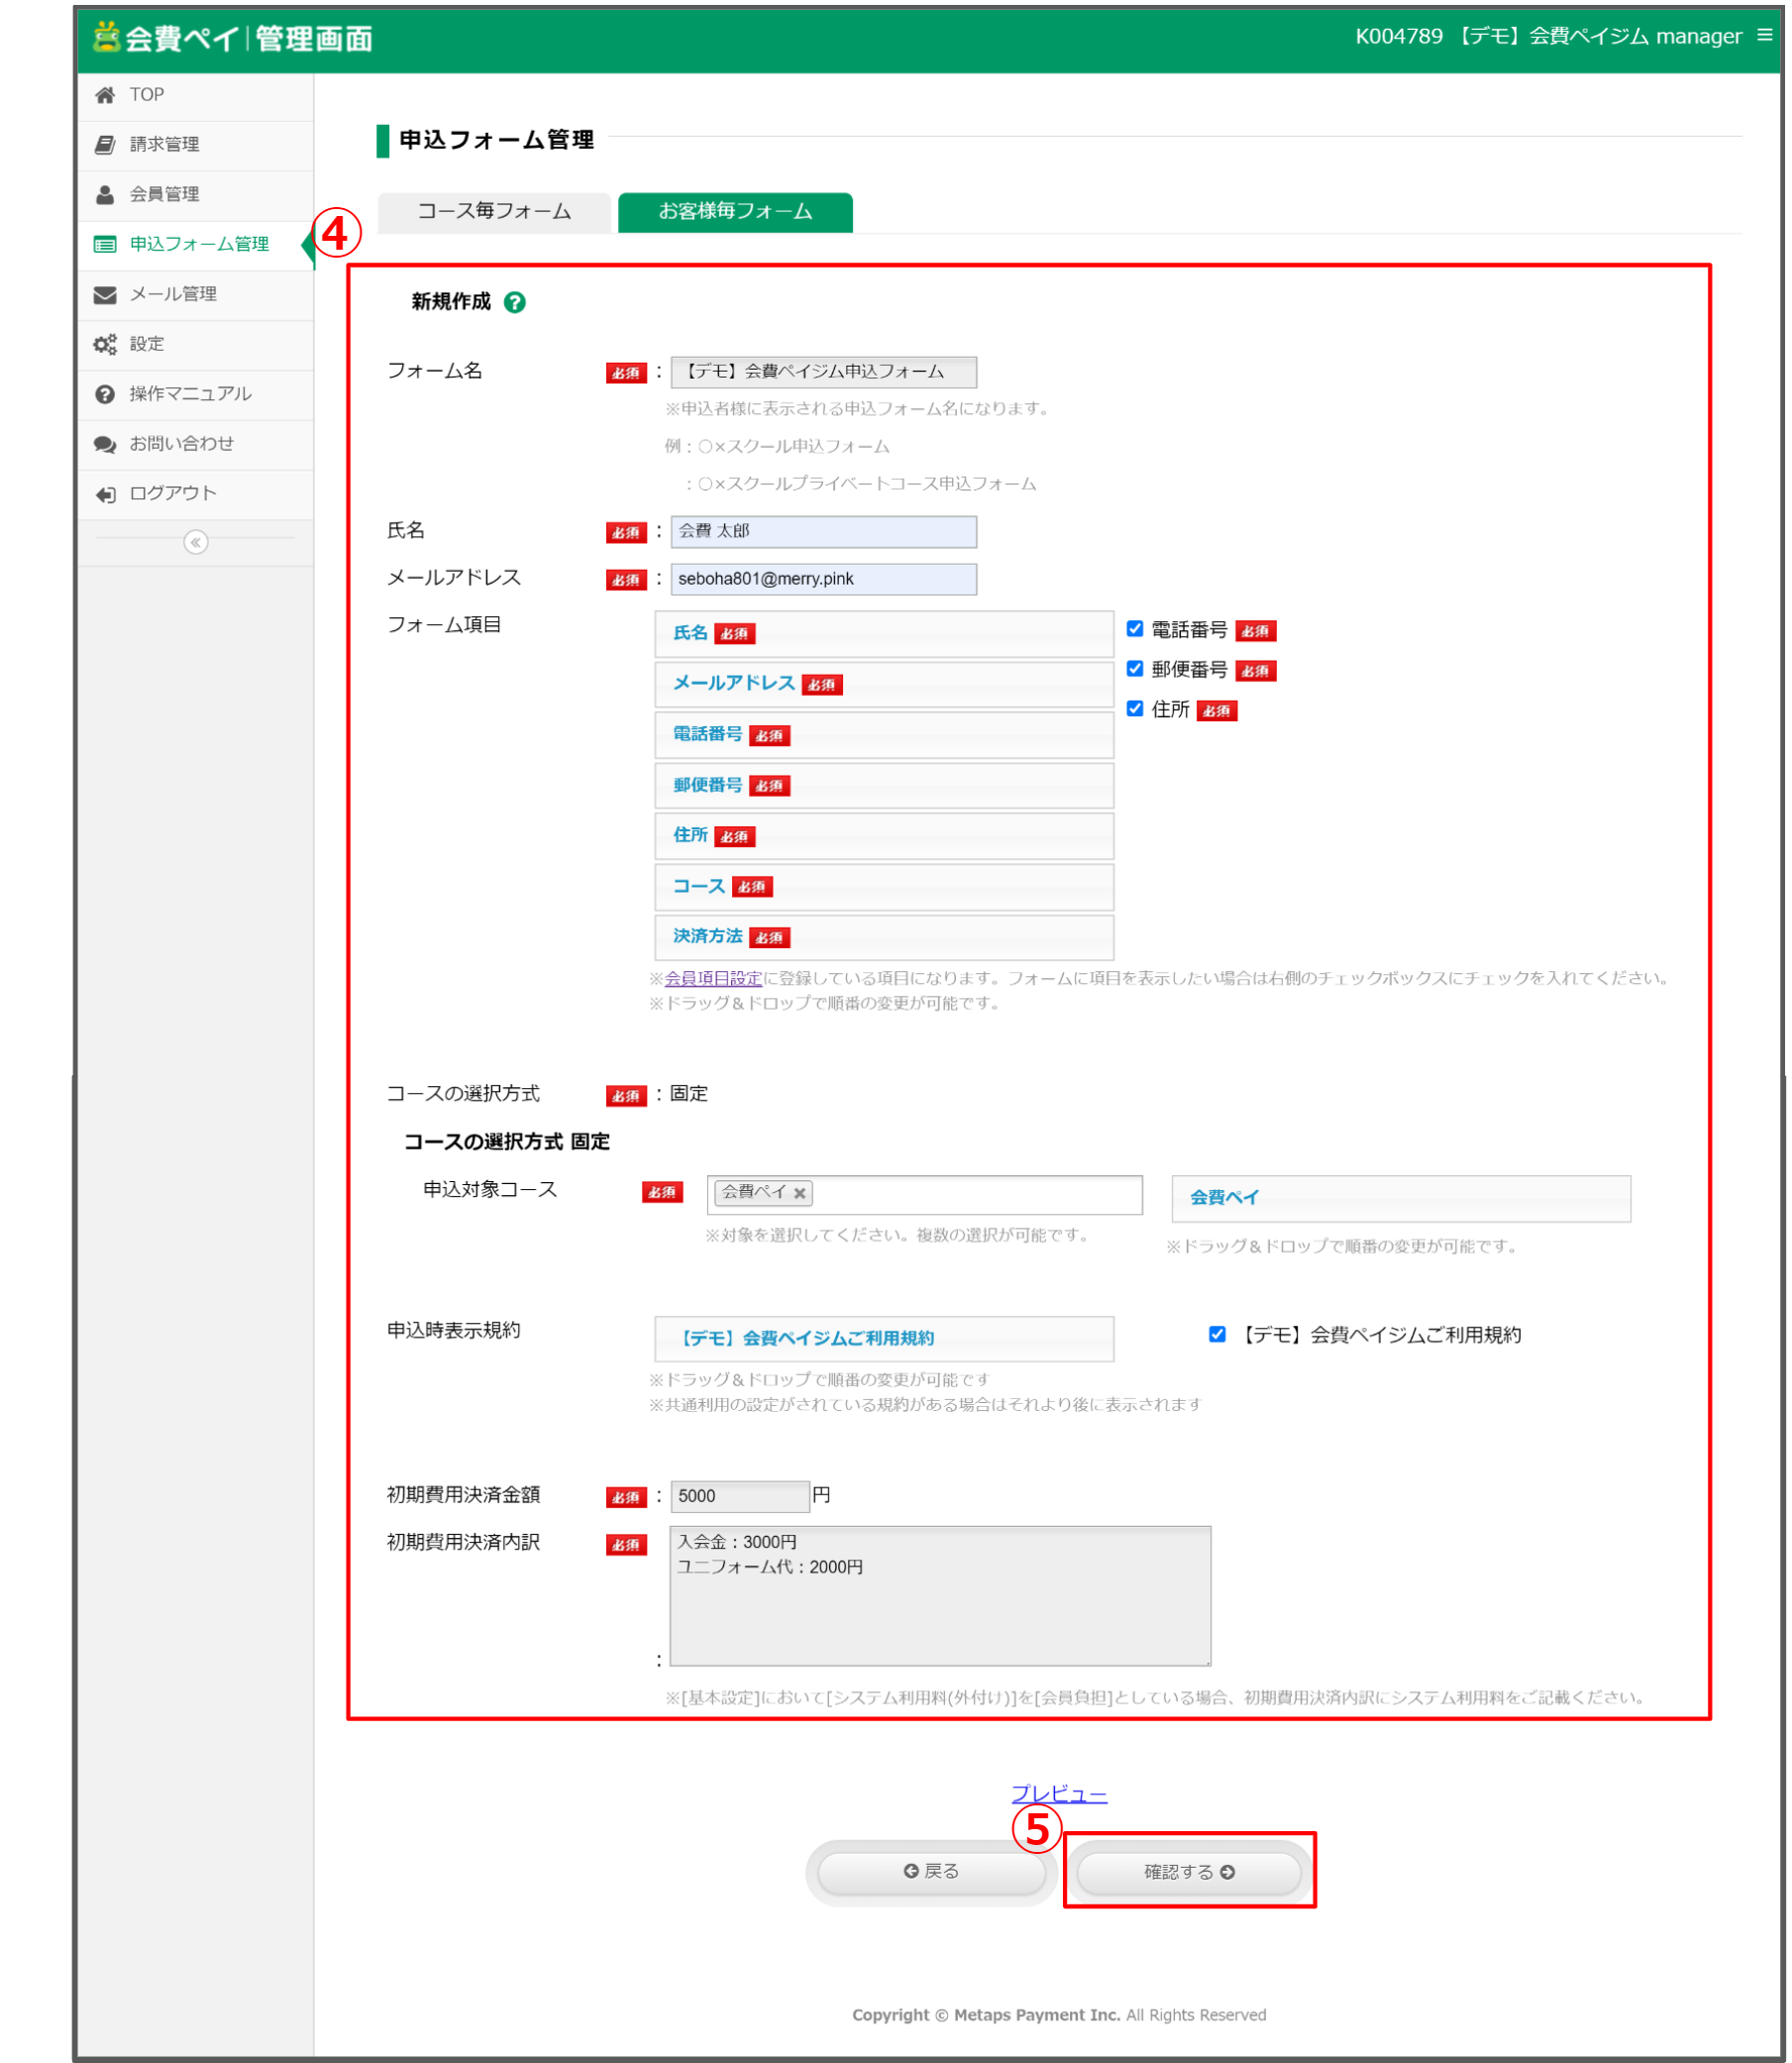1792x2063 pixels.
Task: Open the 請求管理 sidebar icon
Action: tap(105, 145)
